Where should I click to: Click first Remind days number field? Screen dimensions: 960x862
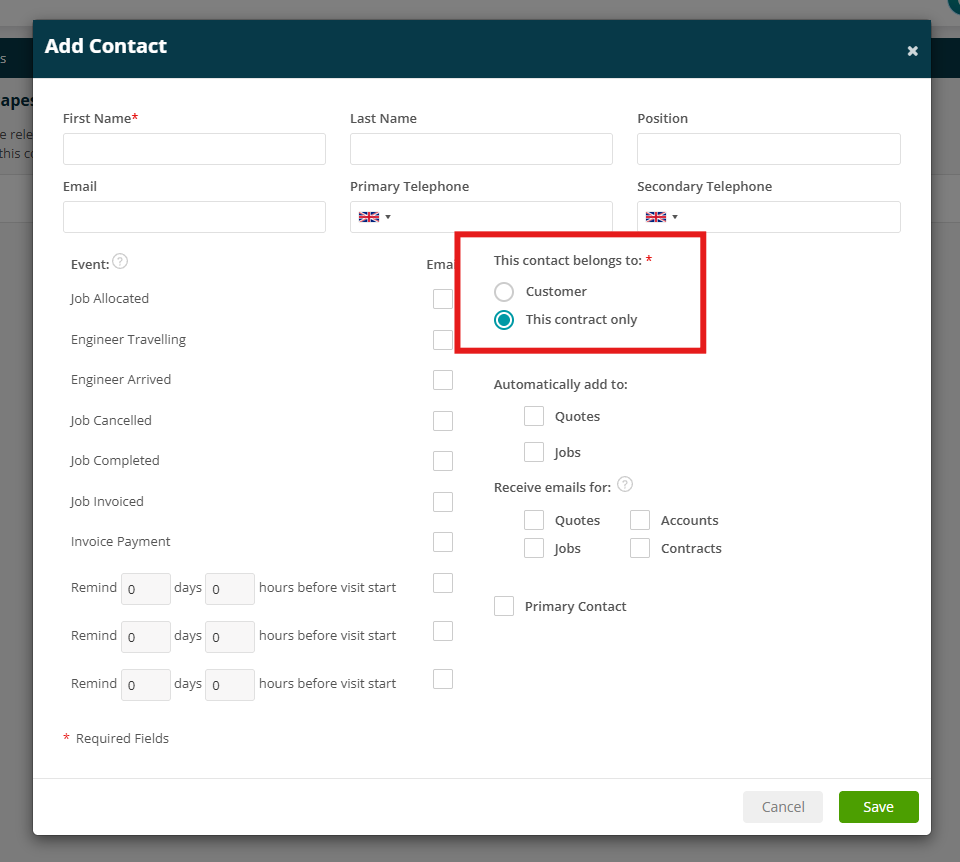click(x=146, y=589)
